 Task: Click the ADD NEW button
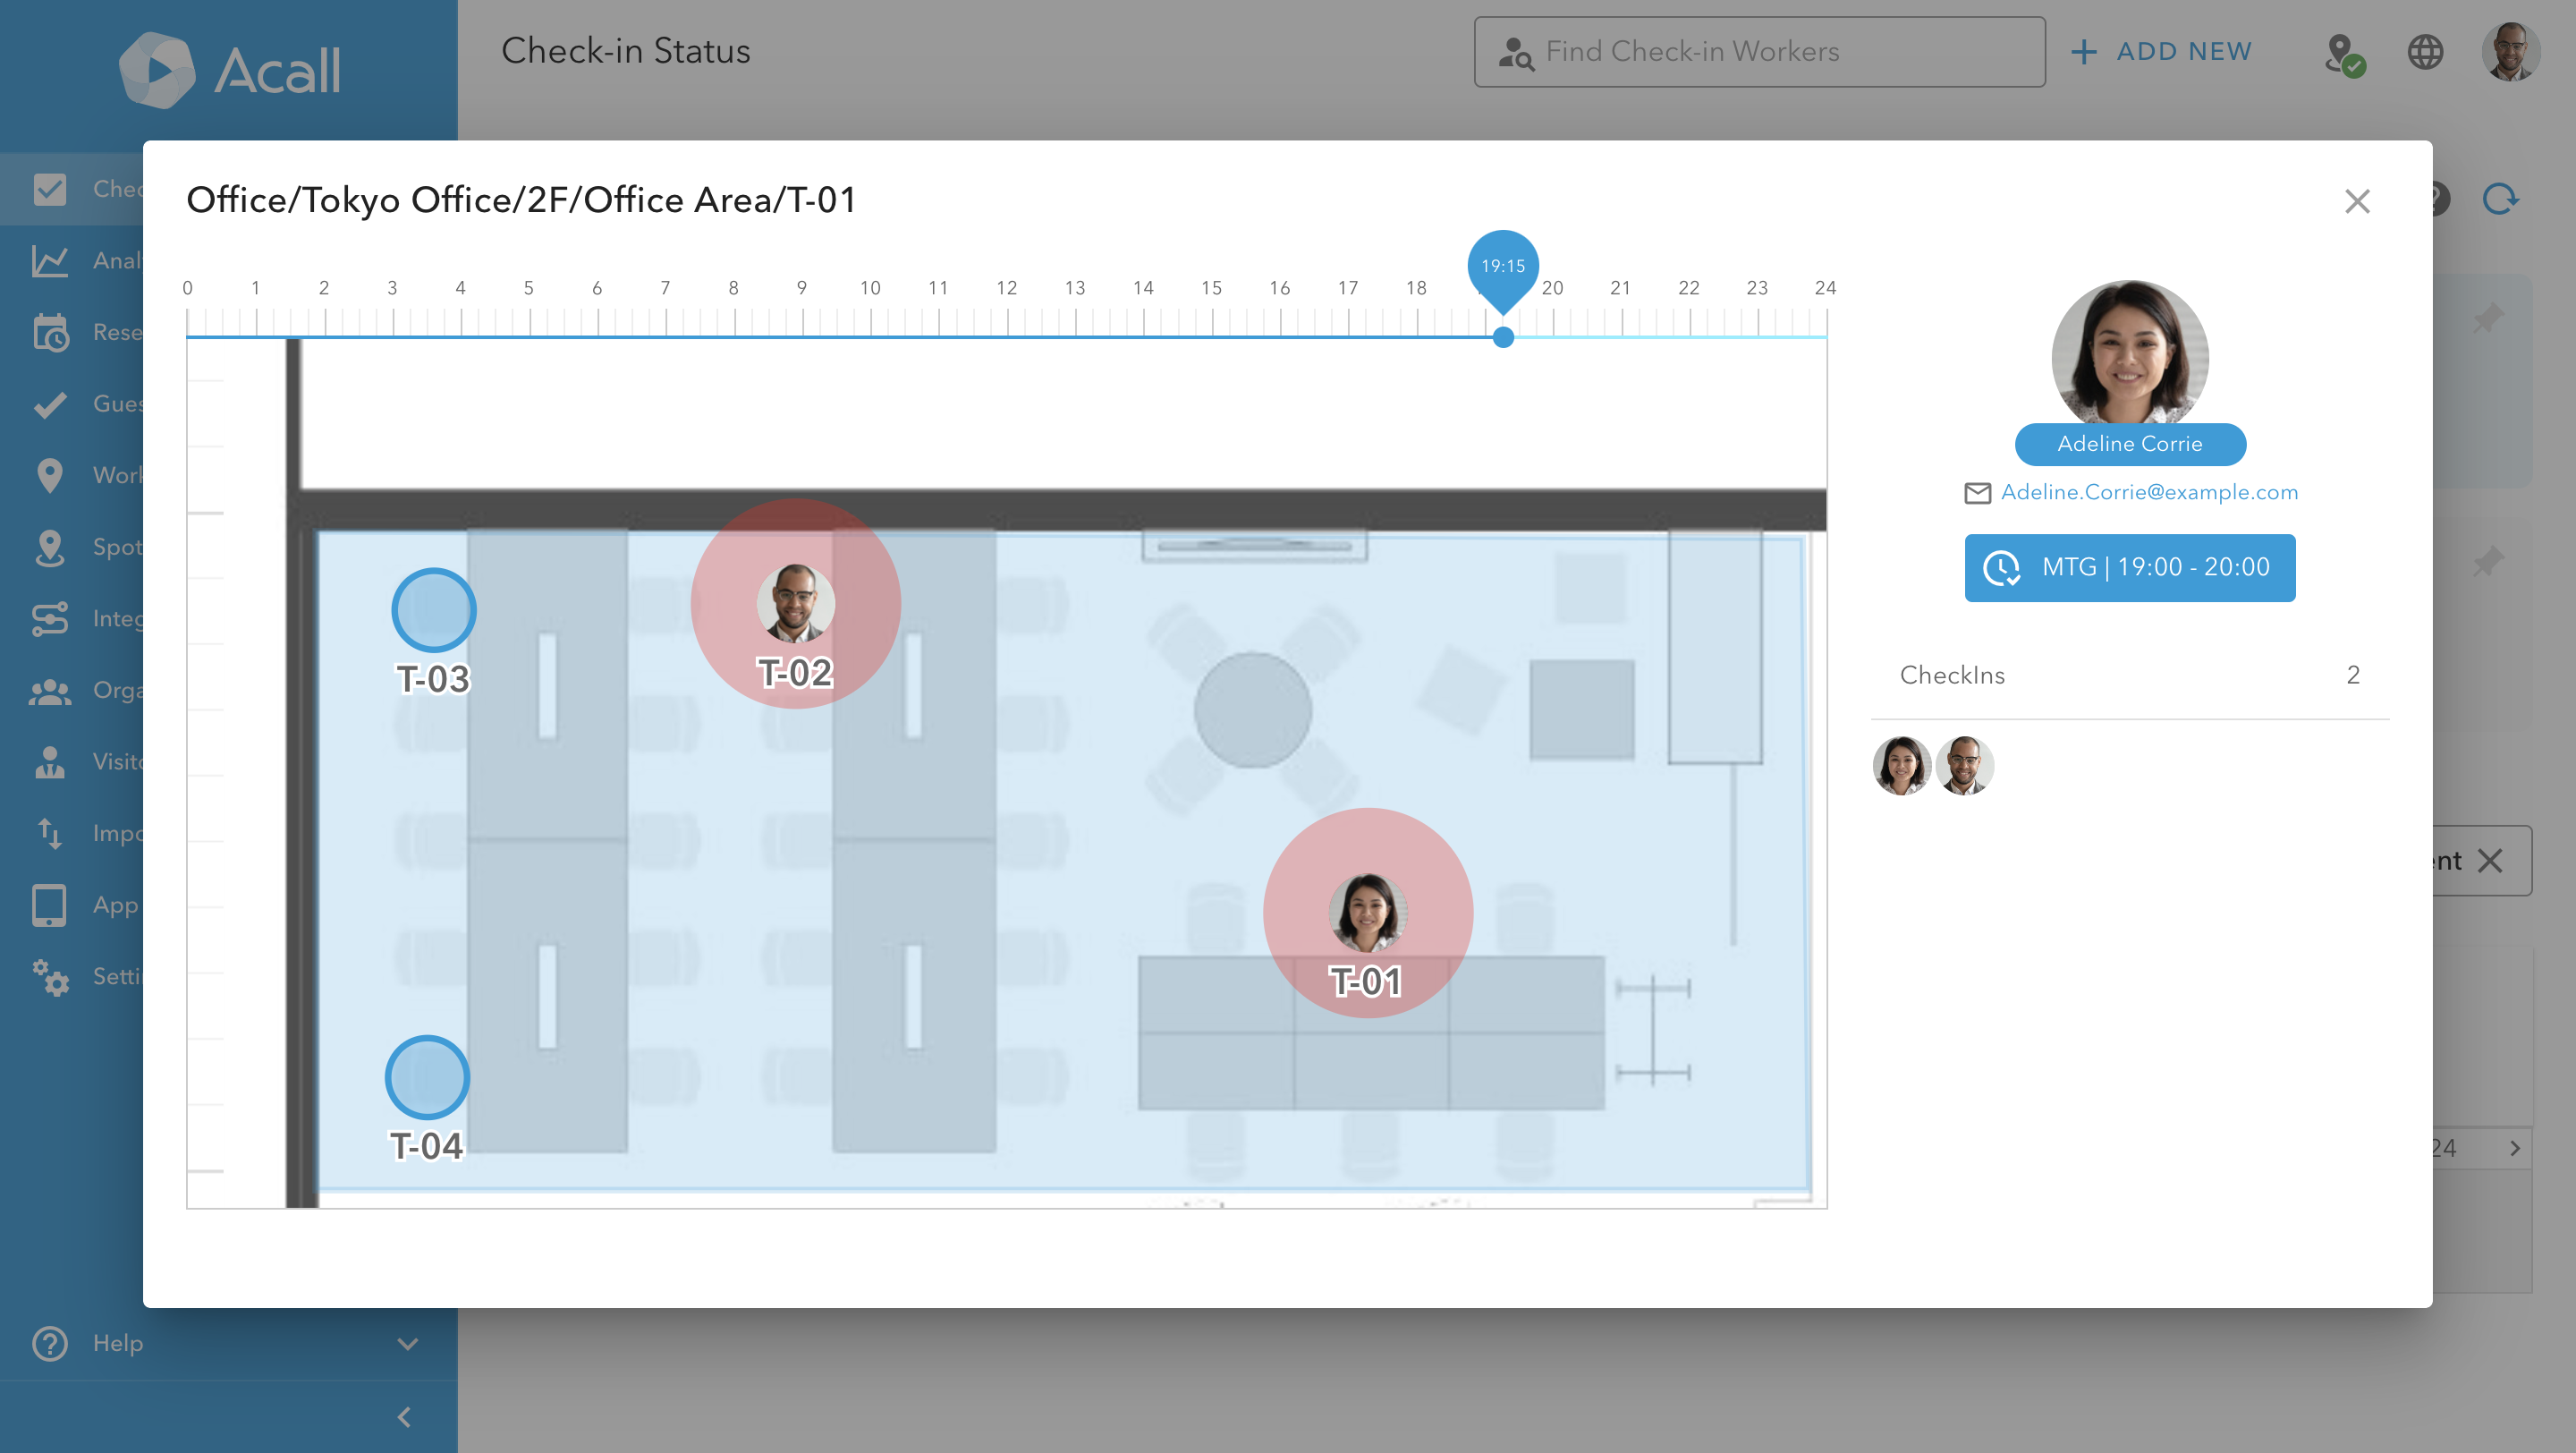pyautogui.click(x=2161, y=51)
